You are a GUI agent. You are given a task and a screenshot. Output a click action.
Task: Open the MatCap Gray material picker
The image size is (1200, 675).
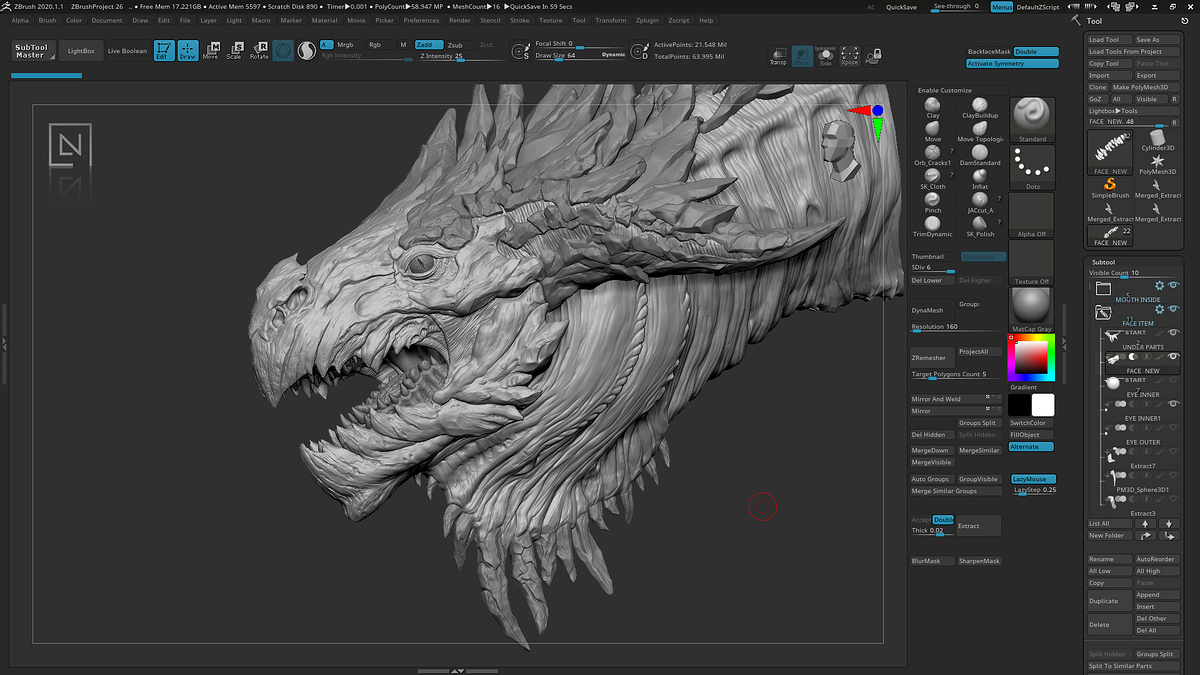click(x=1032, y=310)
